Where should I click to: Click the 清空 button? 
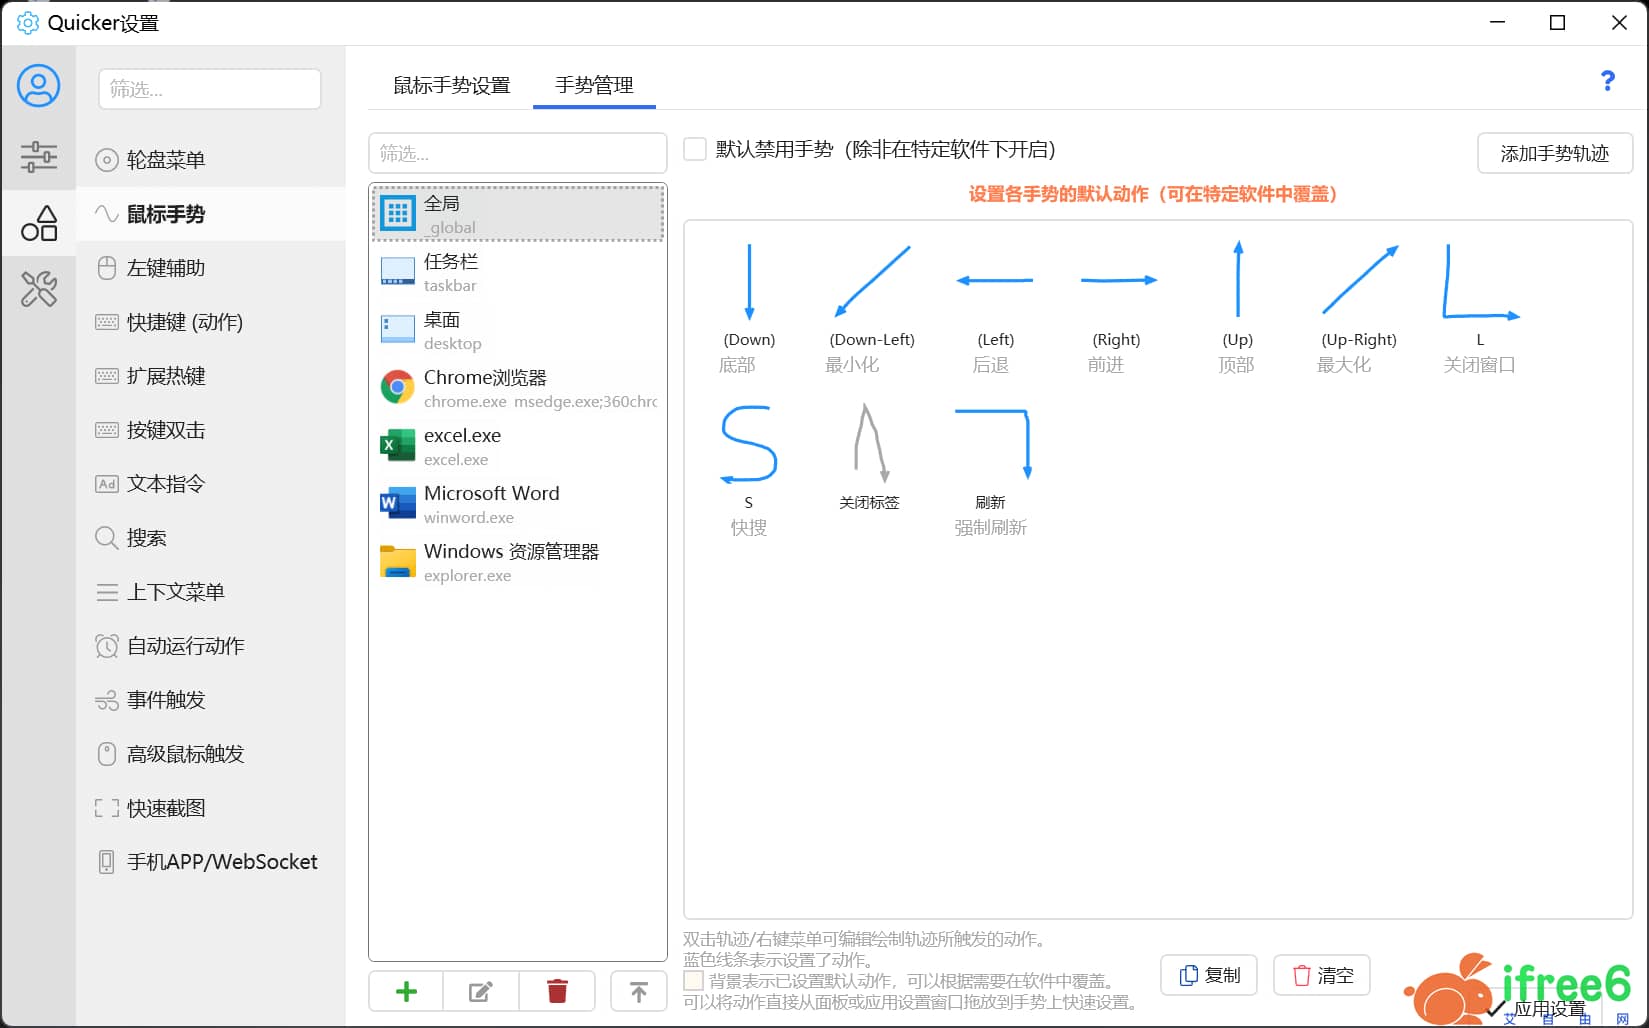click(x=1322, y=975)
